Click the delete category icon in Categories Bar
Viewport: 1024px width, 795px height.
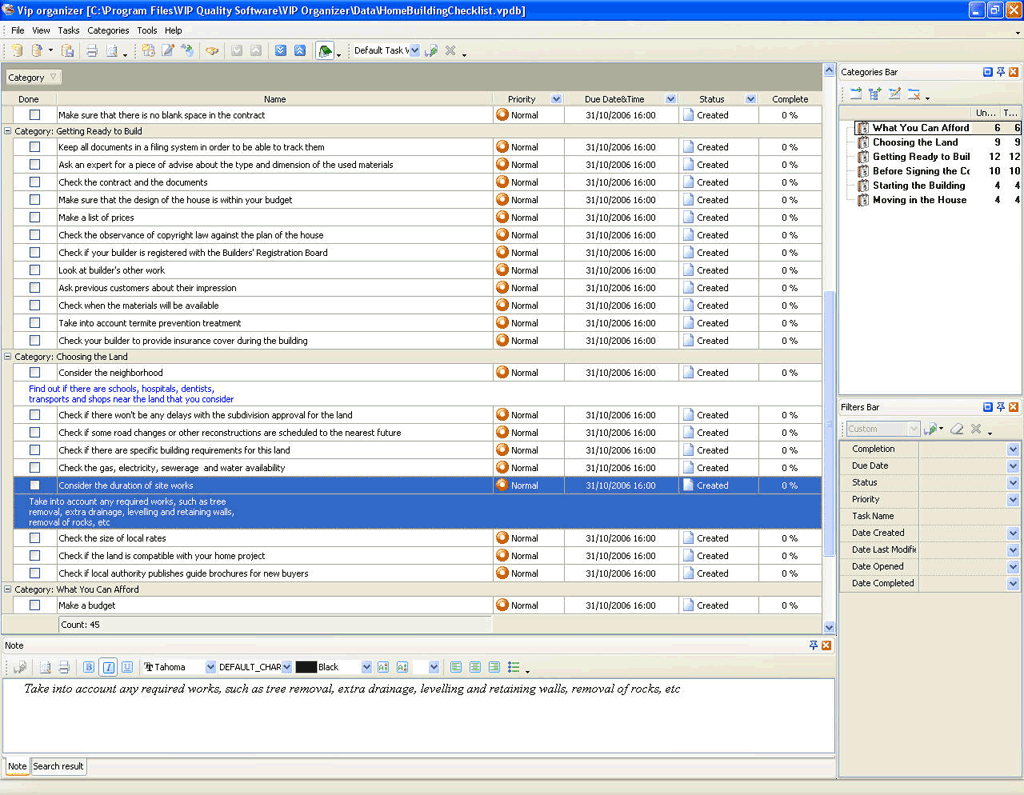[914, 94]
